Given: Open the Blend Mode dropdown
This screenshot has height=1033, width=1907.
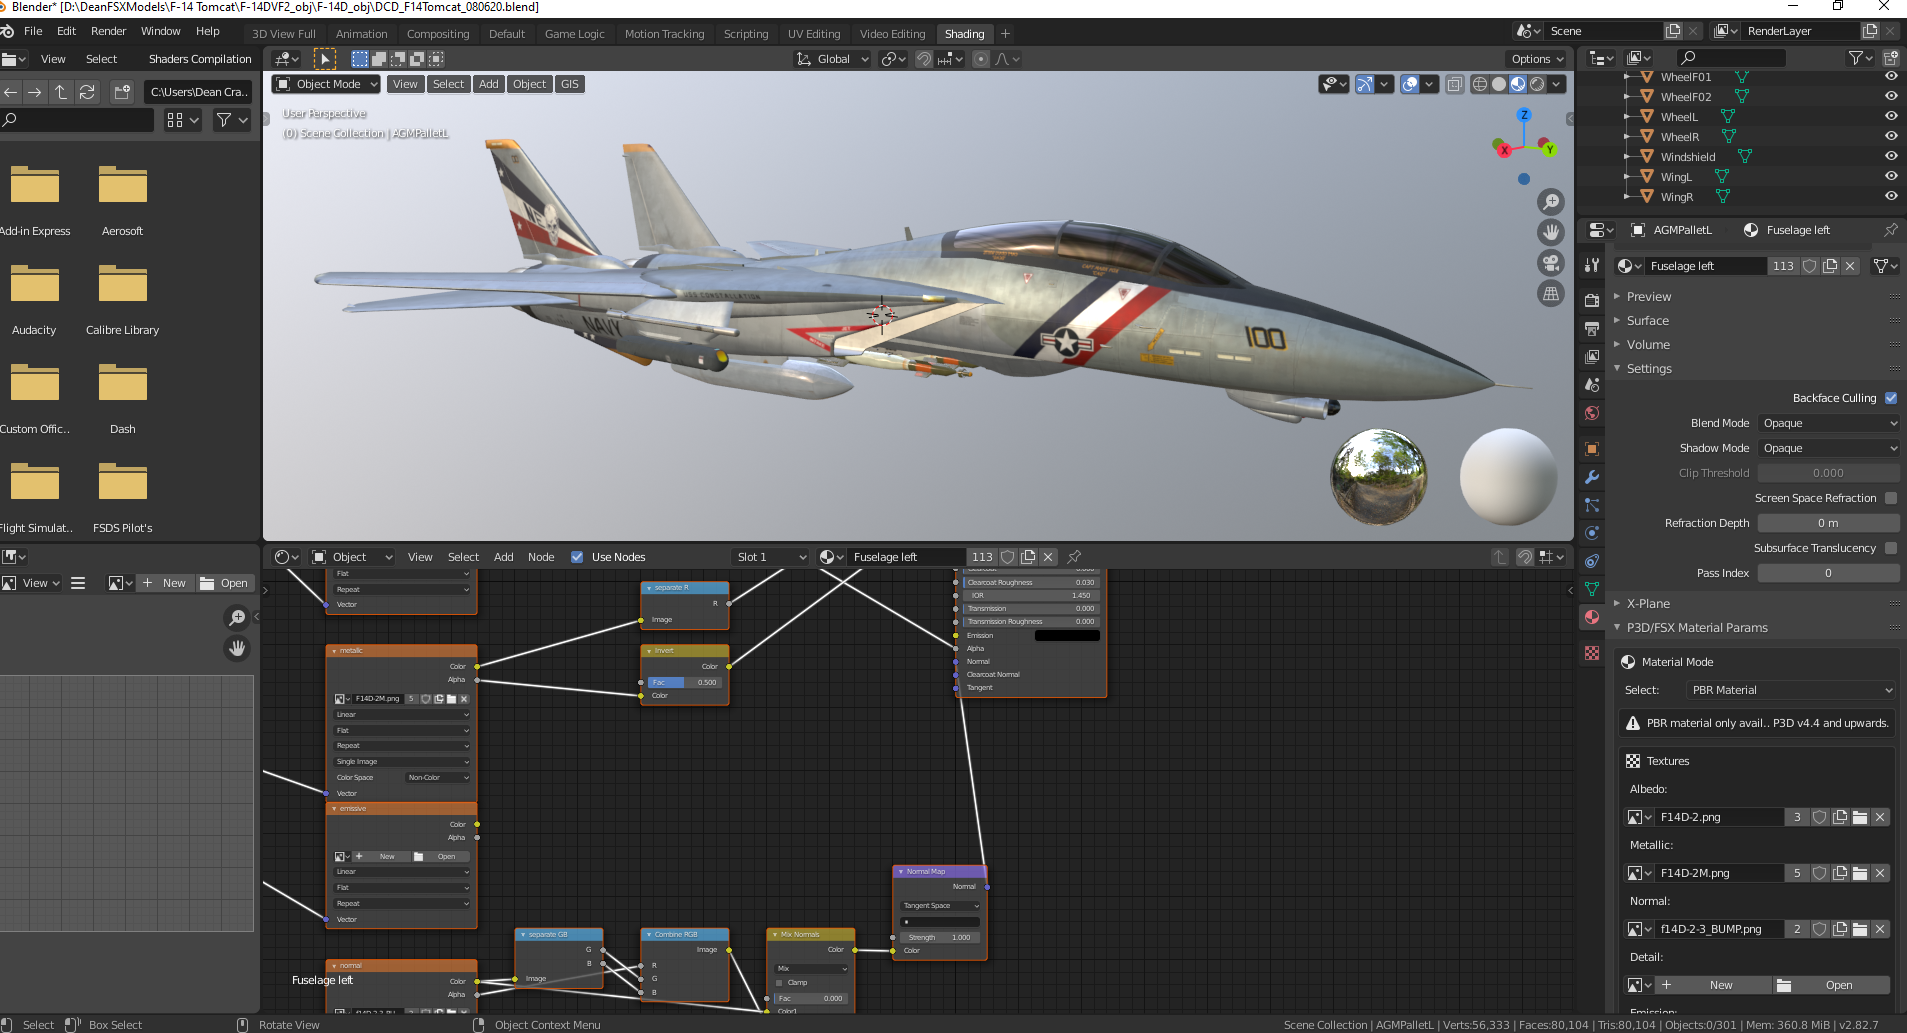Looking at the screenshot, I should [x=1828, y=423].
